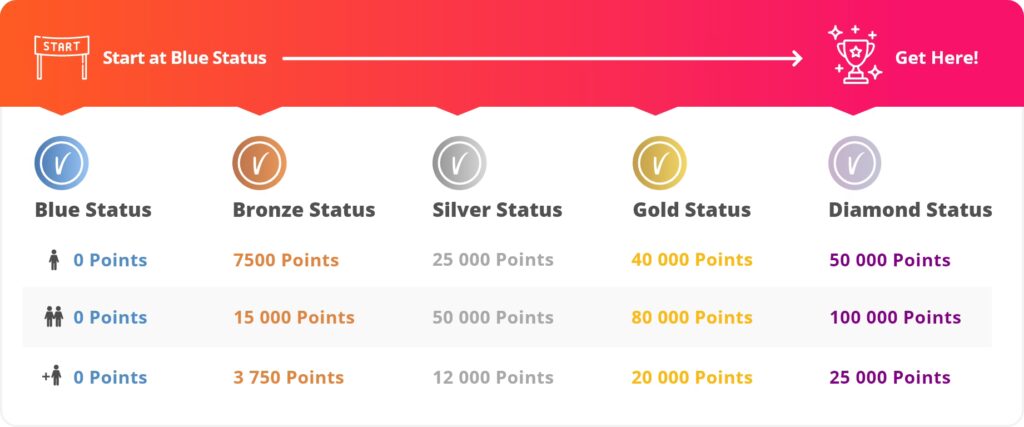Click the Silver Status medal icon
The height and width of the screenshot is (427, 1024).
tap(459, 162)
